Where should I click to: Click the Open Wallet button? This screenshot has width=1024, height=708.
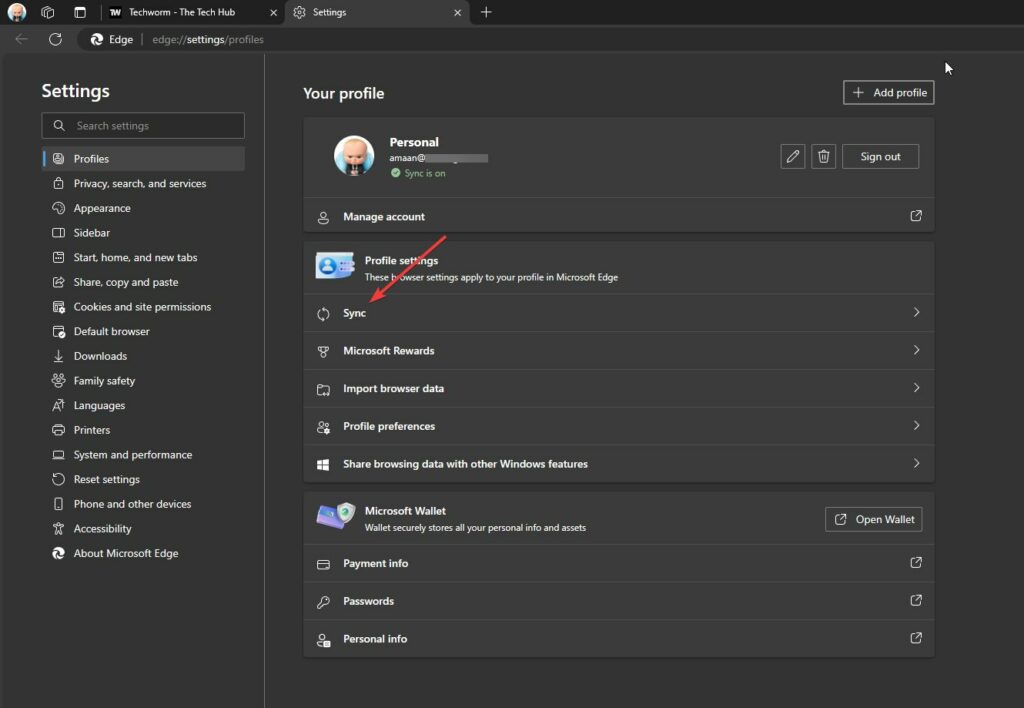pos(873,519)
